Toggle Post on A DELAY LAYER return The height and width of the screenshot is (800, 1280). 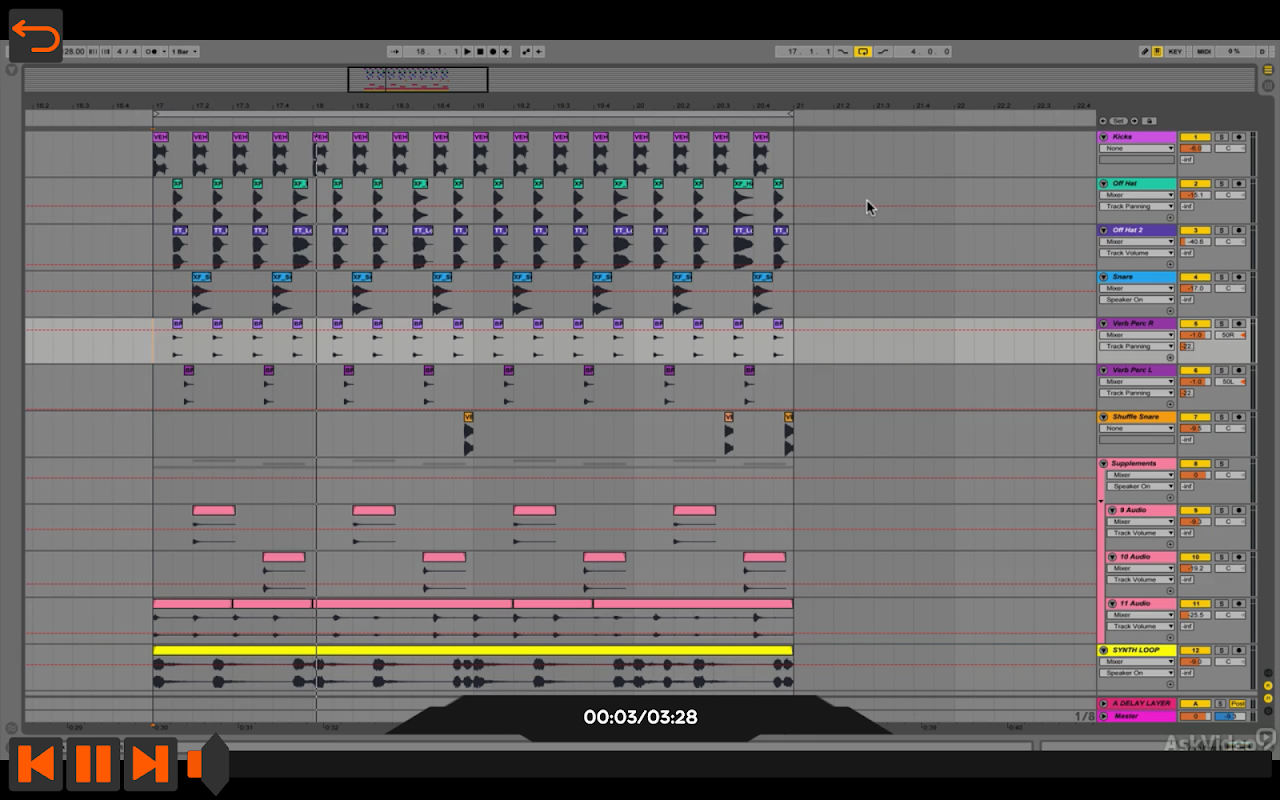[1238, 703]
